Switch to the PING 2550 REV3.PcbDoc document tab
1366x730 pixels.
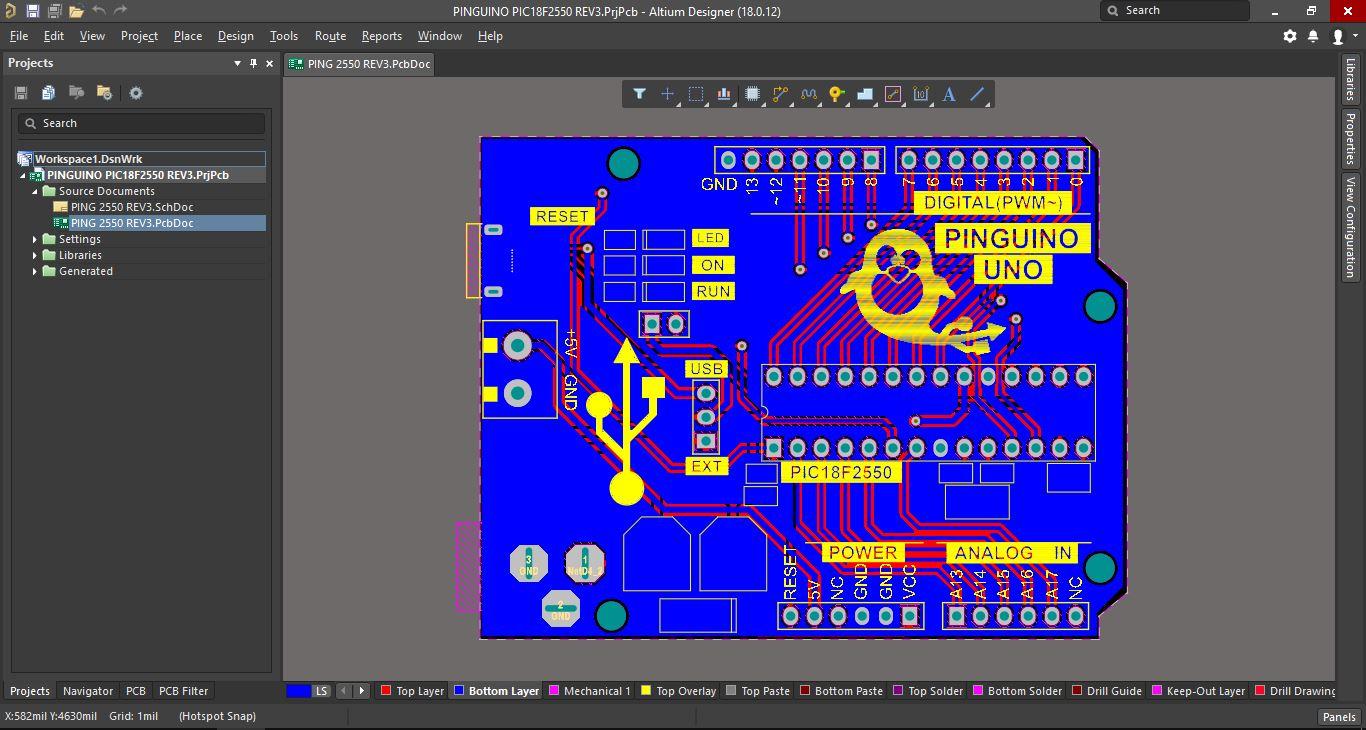[360, 64]
